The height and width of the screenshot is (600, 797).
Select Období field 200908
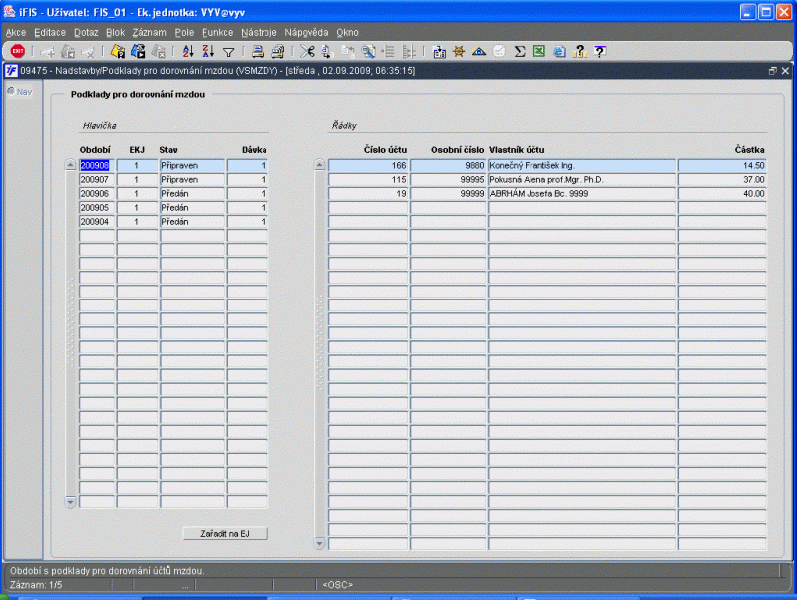click(97, 165)
